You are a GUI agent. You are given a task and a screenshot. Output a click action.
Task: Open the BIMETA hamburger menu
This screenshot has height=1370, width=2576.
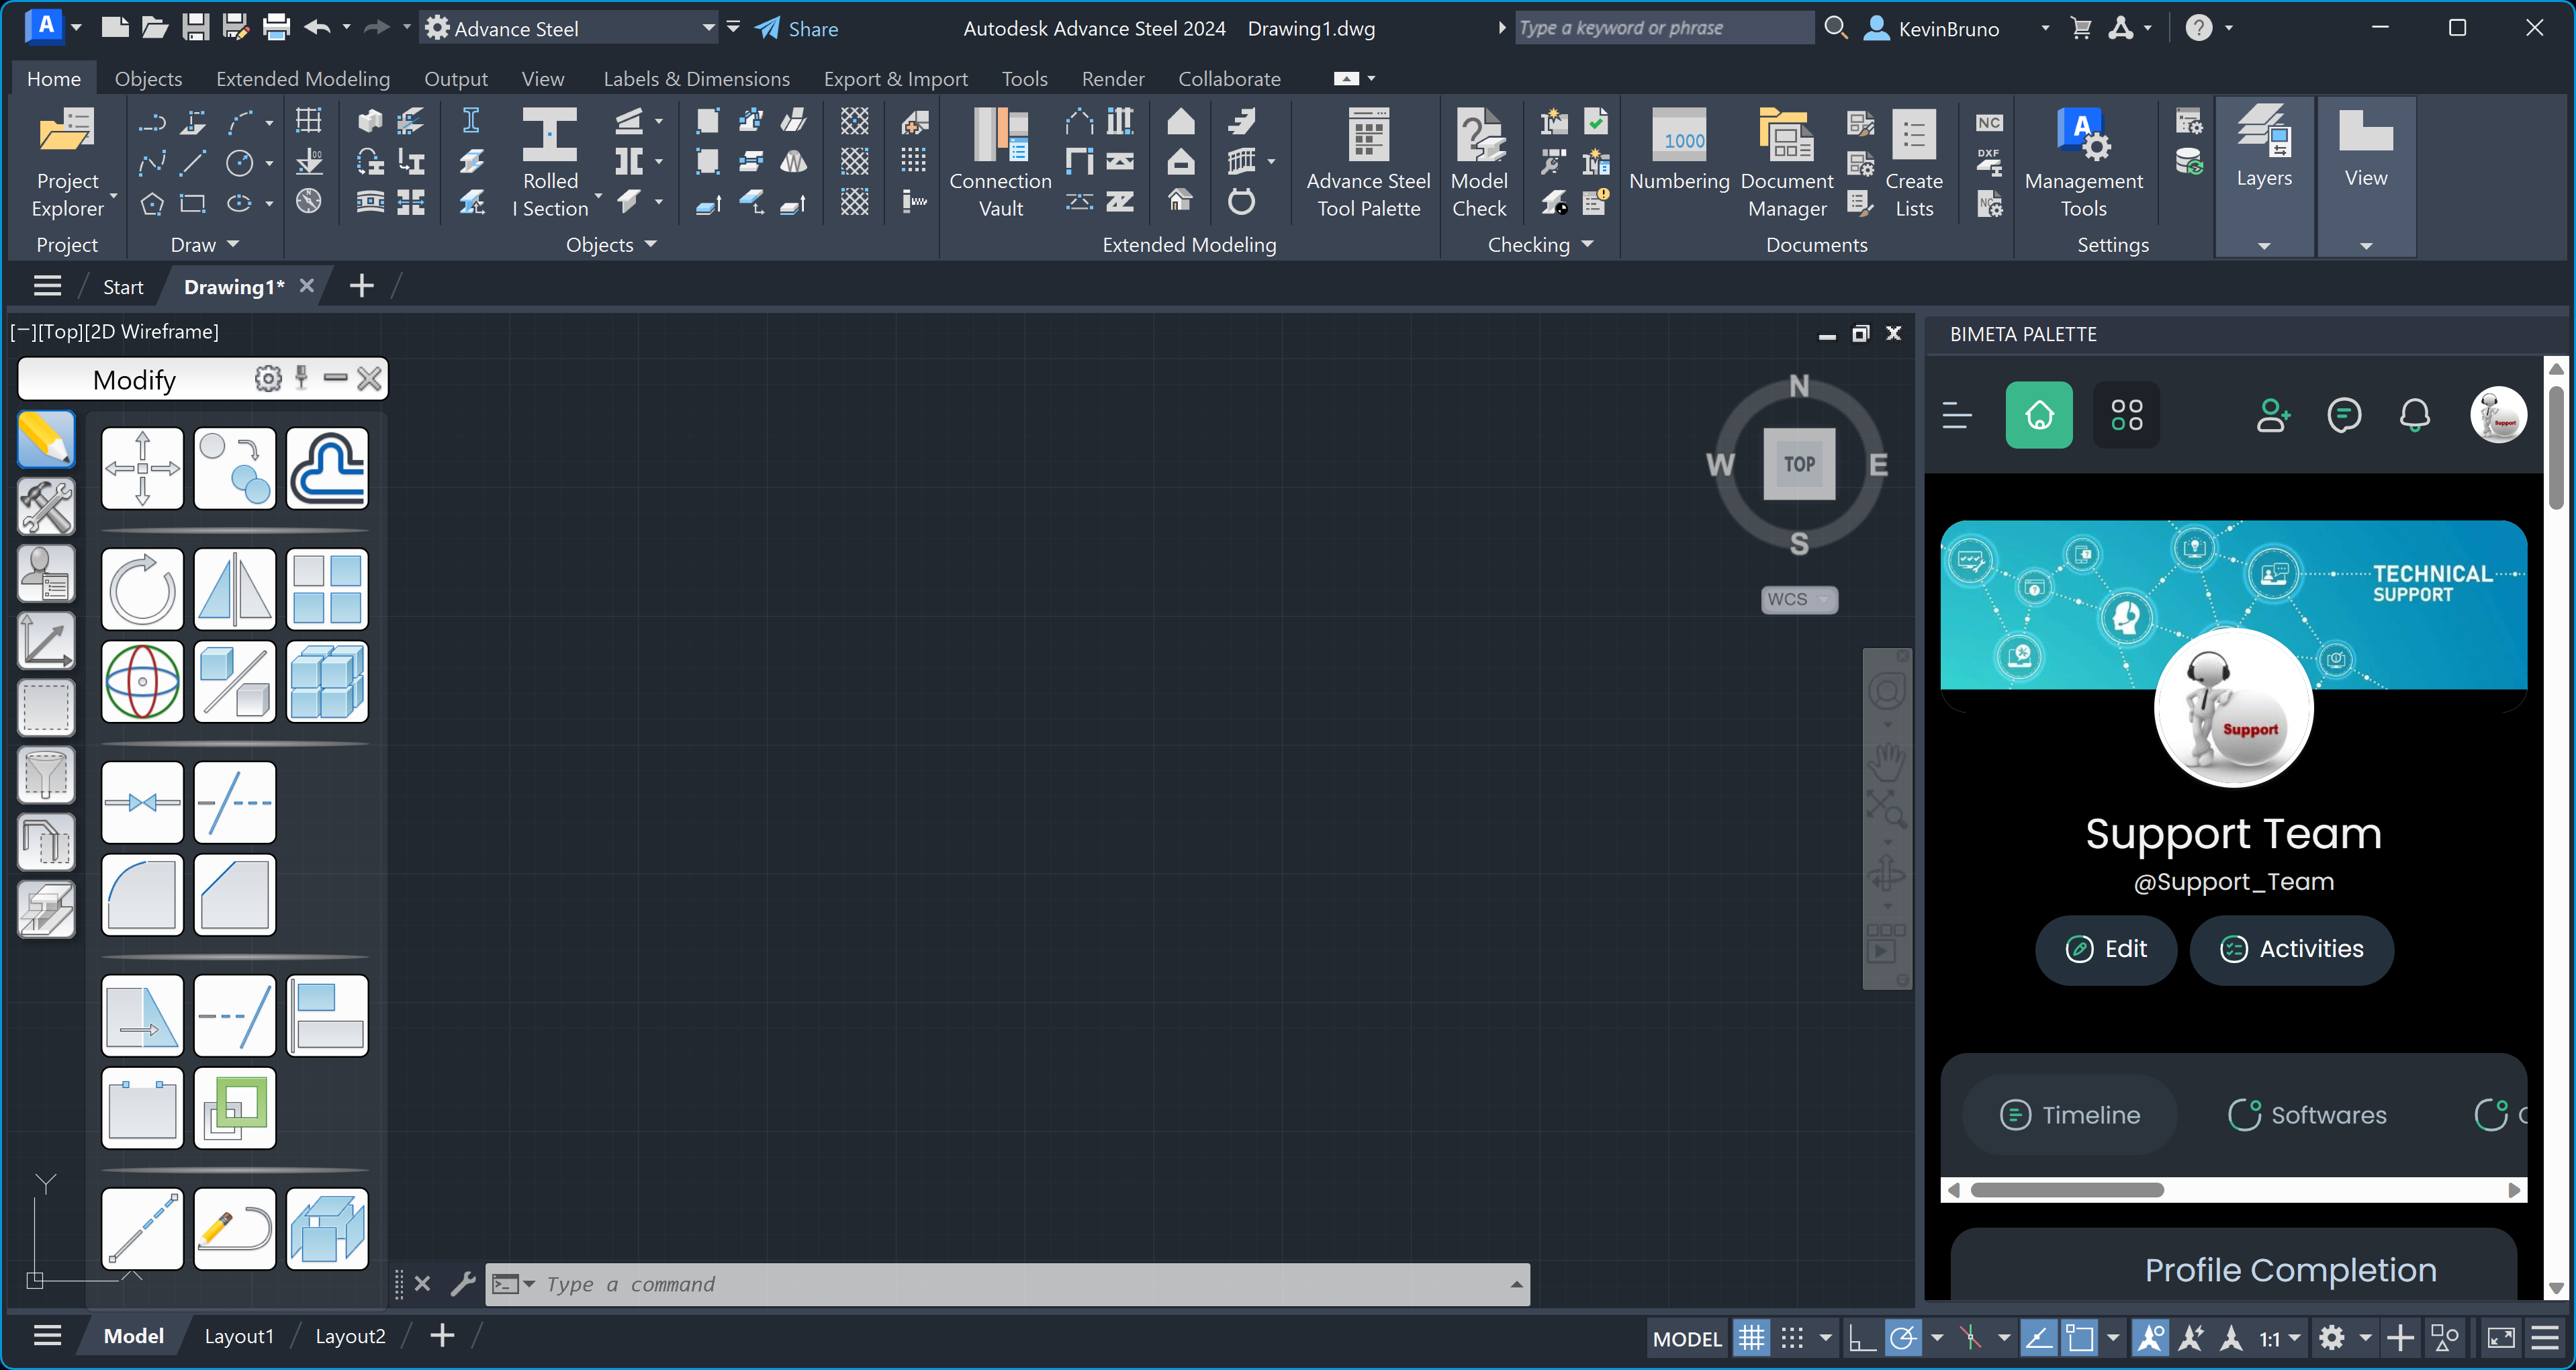click(x=1957, y=415)
